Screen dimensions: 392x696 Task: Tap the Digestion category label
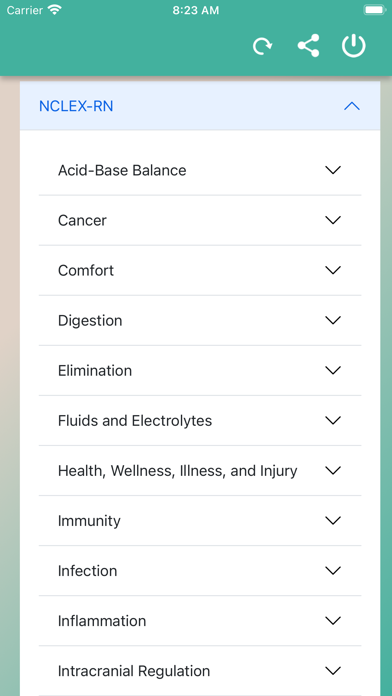tap(90, 320)
